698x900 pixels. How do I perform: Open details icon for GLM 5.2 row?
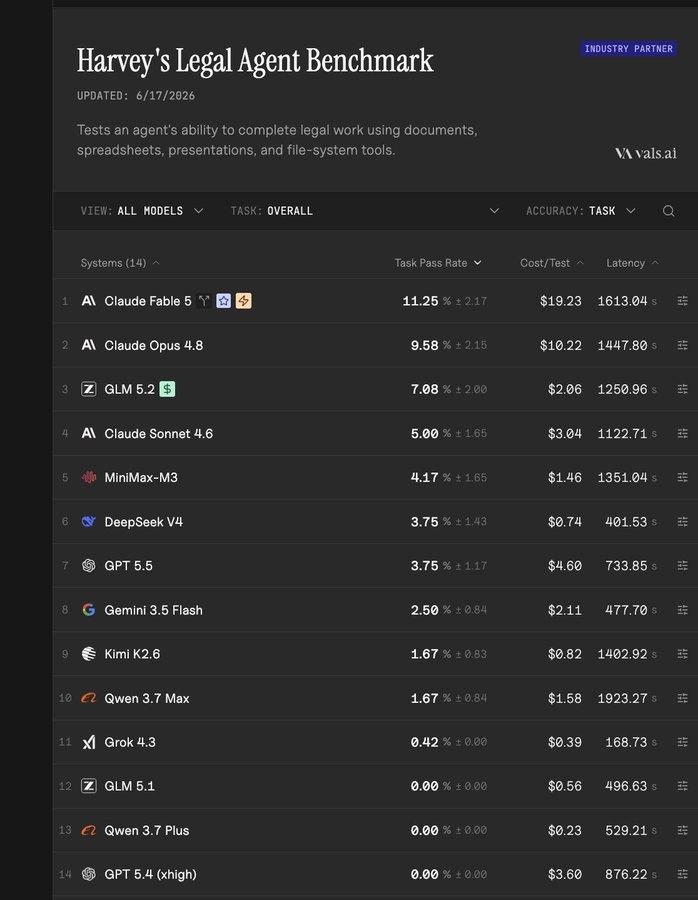683,389
